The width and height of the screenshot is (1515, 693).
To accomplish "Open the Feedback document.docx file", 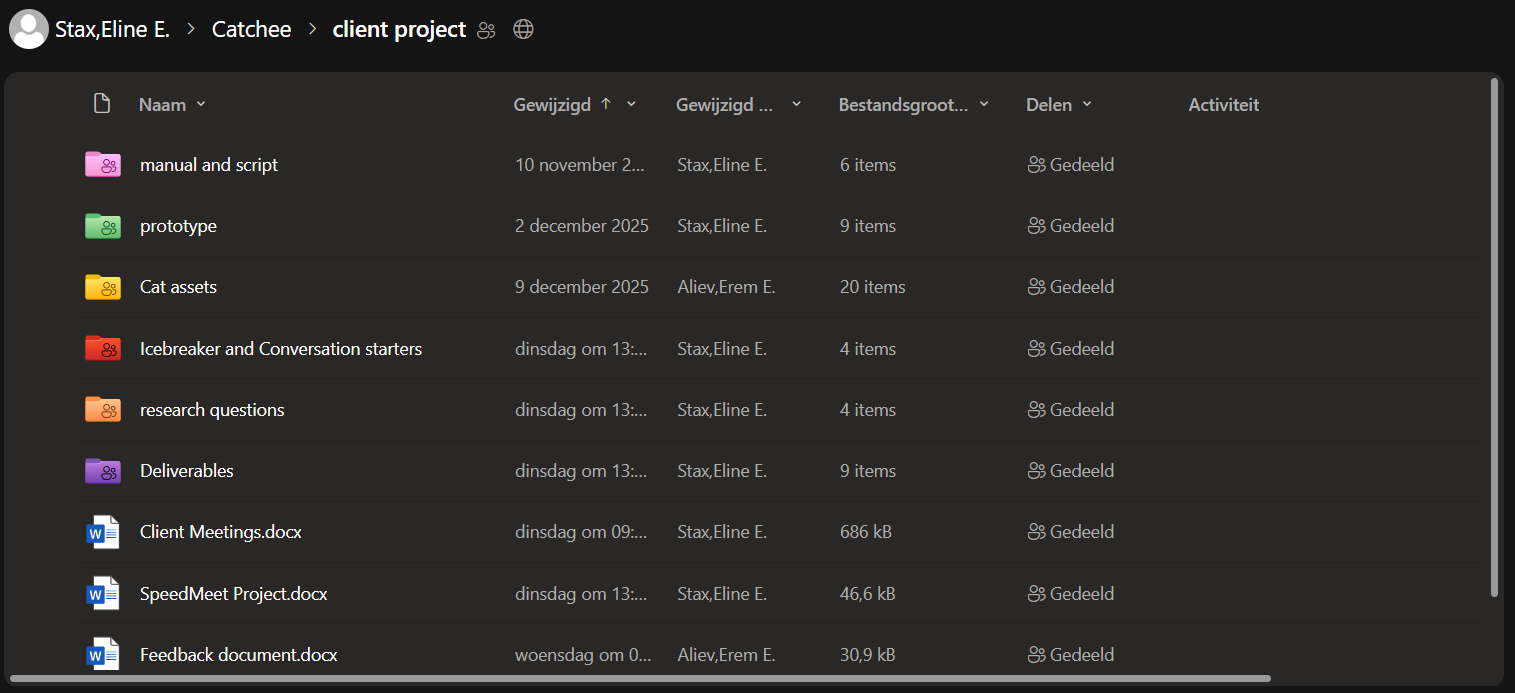I will point(238,654).
